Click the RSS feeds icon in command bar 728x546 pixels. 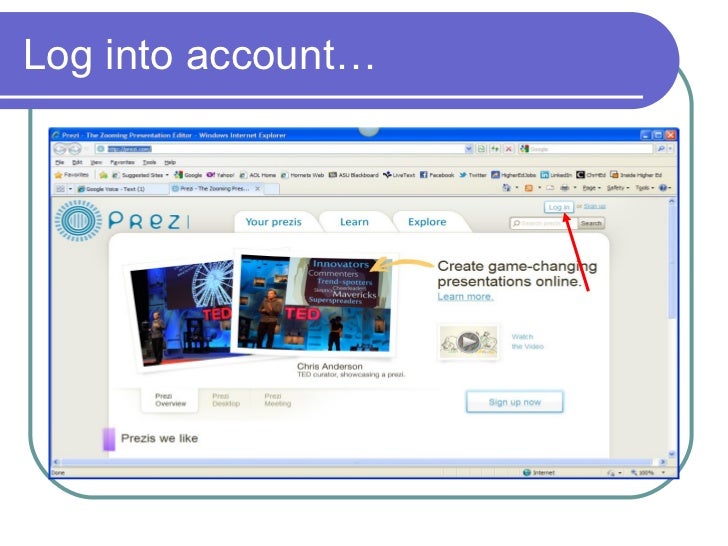click(528, 188)
